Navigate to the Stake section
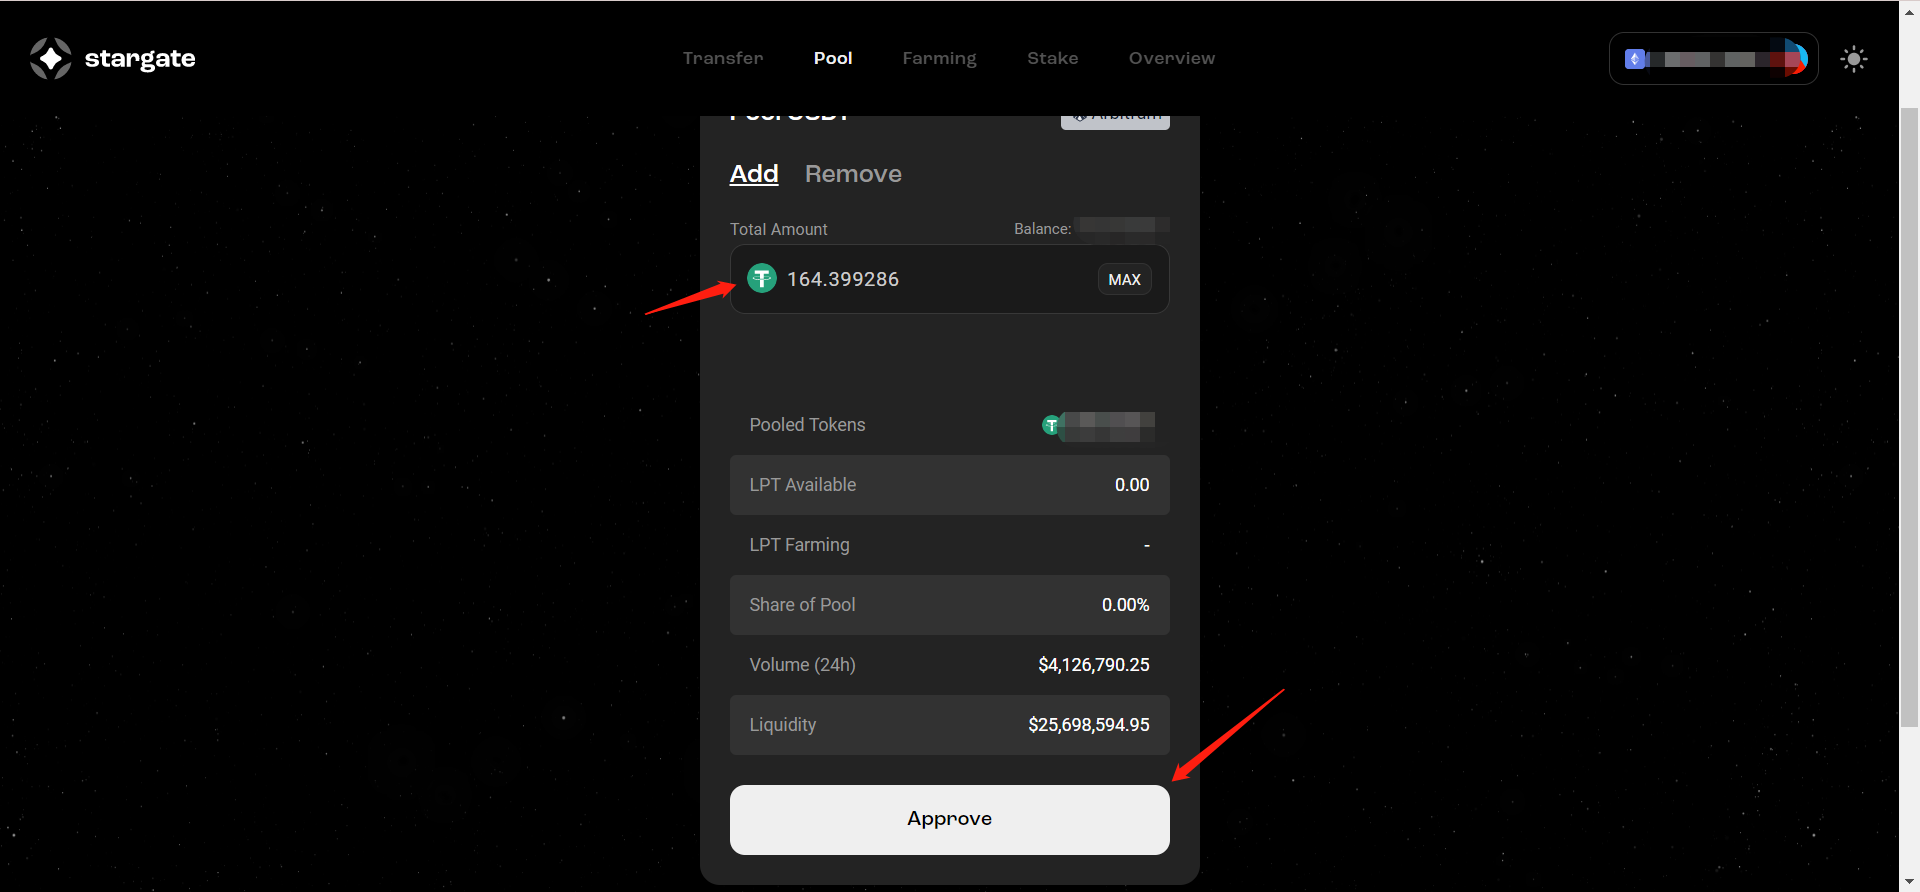Image resolution: width=1920 pixels, height=892 pixels. click(1052, 58)
